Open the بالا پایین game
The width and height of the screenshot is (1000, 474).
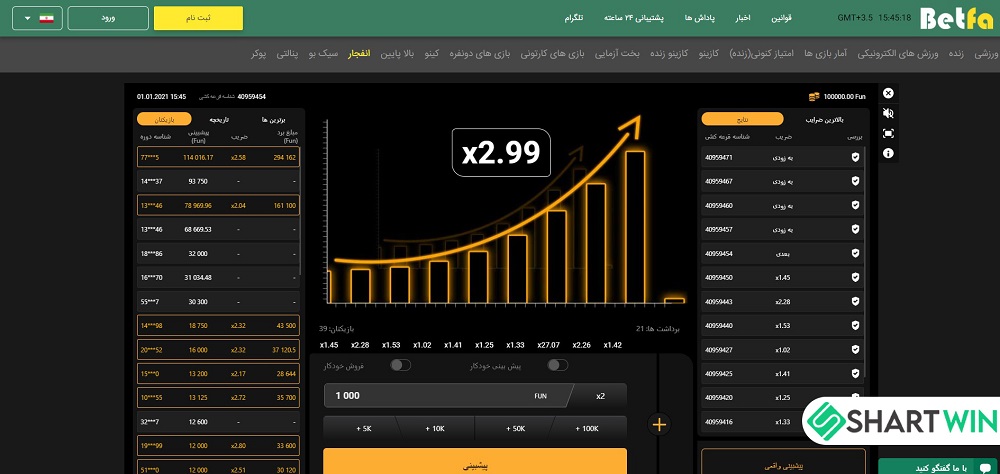397,54
